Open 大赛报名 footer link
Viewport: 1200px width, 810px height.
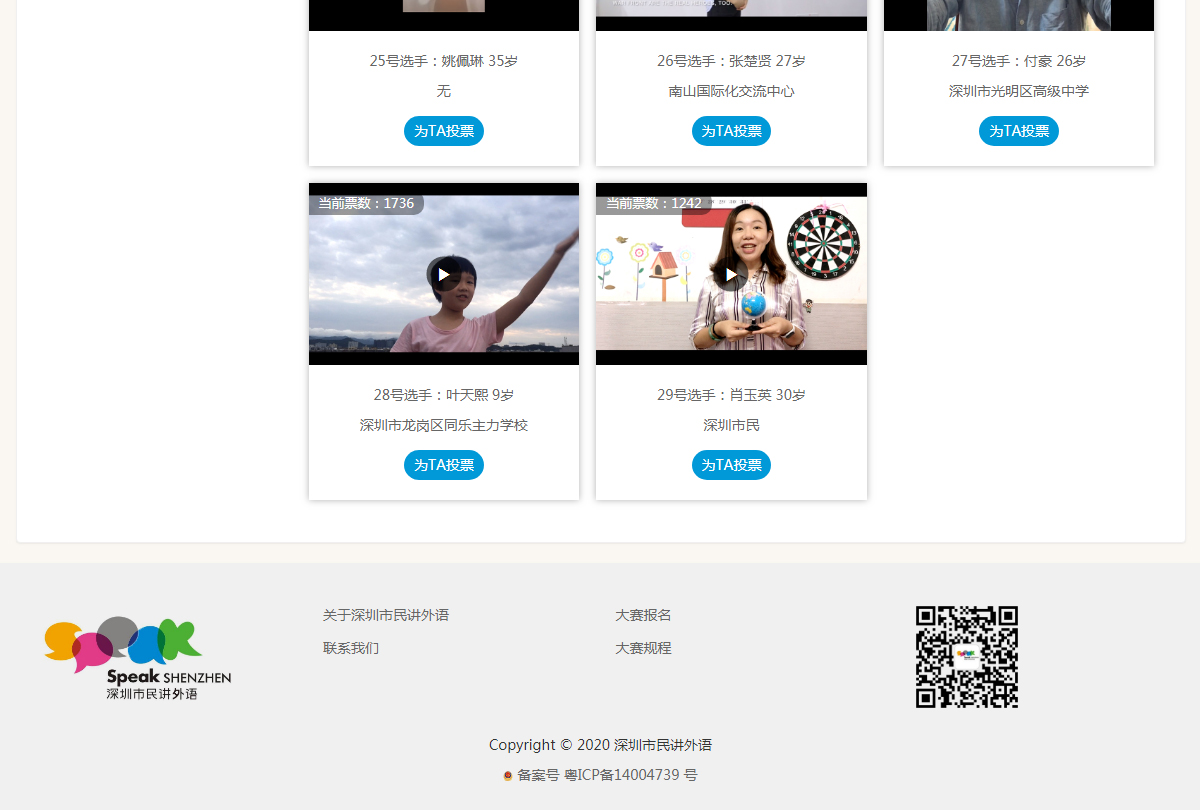(x=643, y=615)
